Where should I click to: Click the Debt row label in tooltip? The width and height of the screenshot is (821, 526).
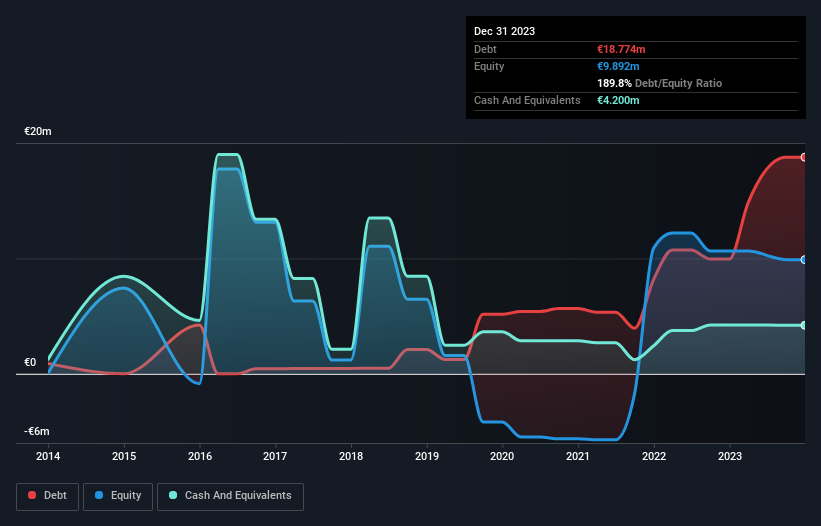point(485,49)
